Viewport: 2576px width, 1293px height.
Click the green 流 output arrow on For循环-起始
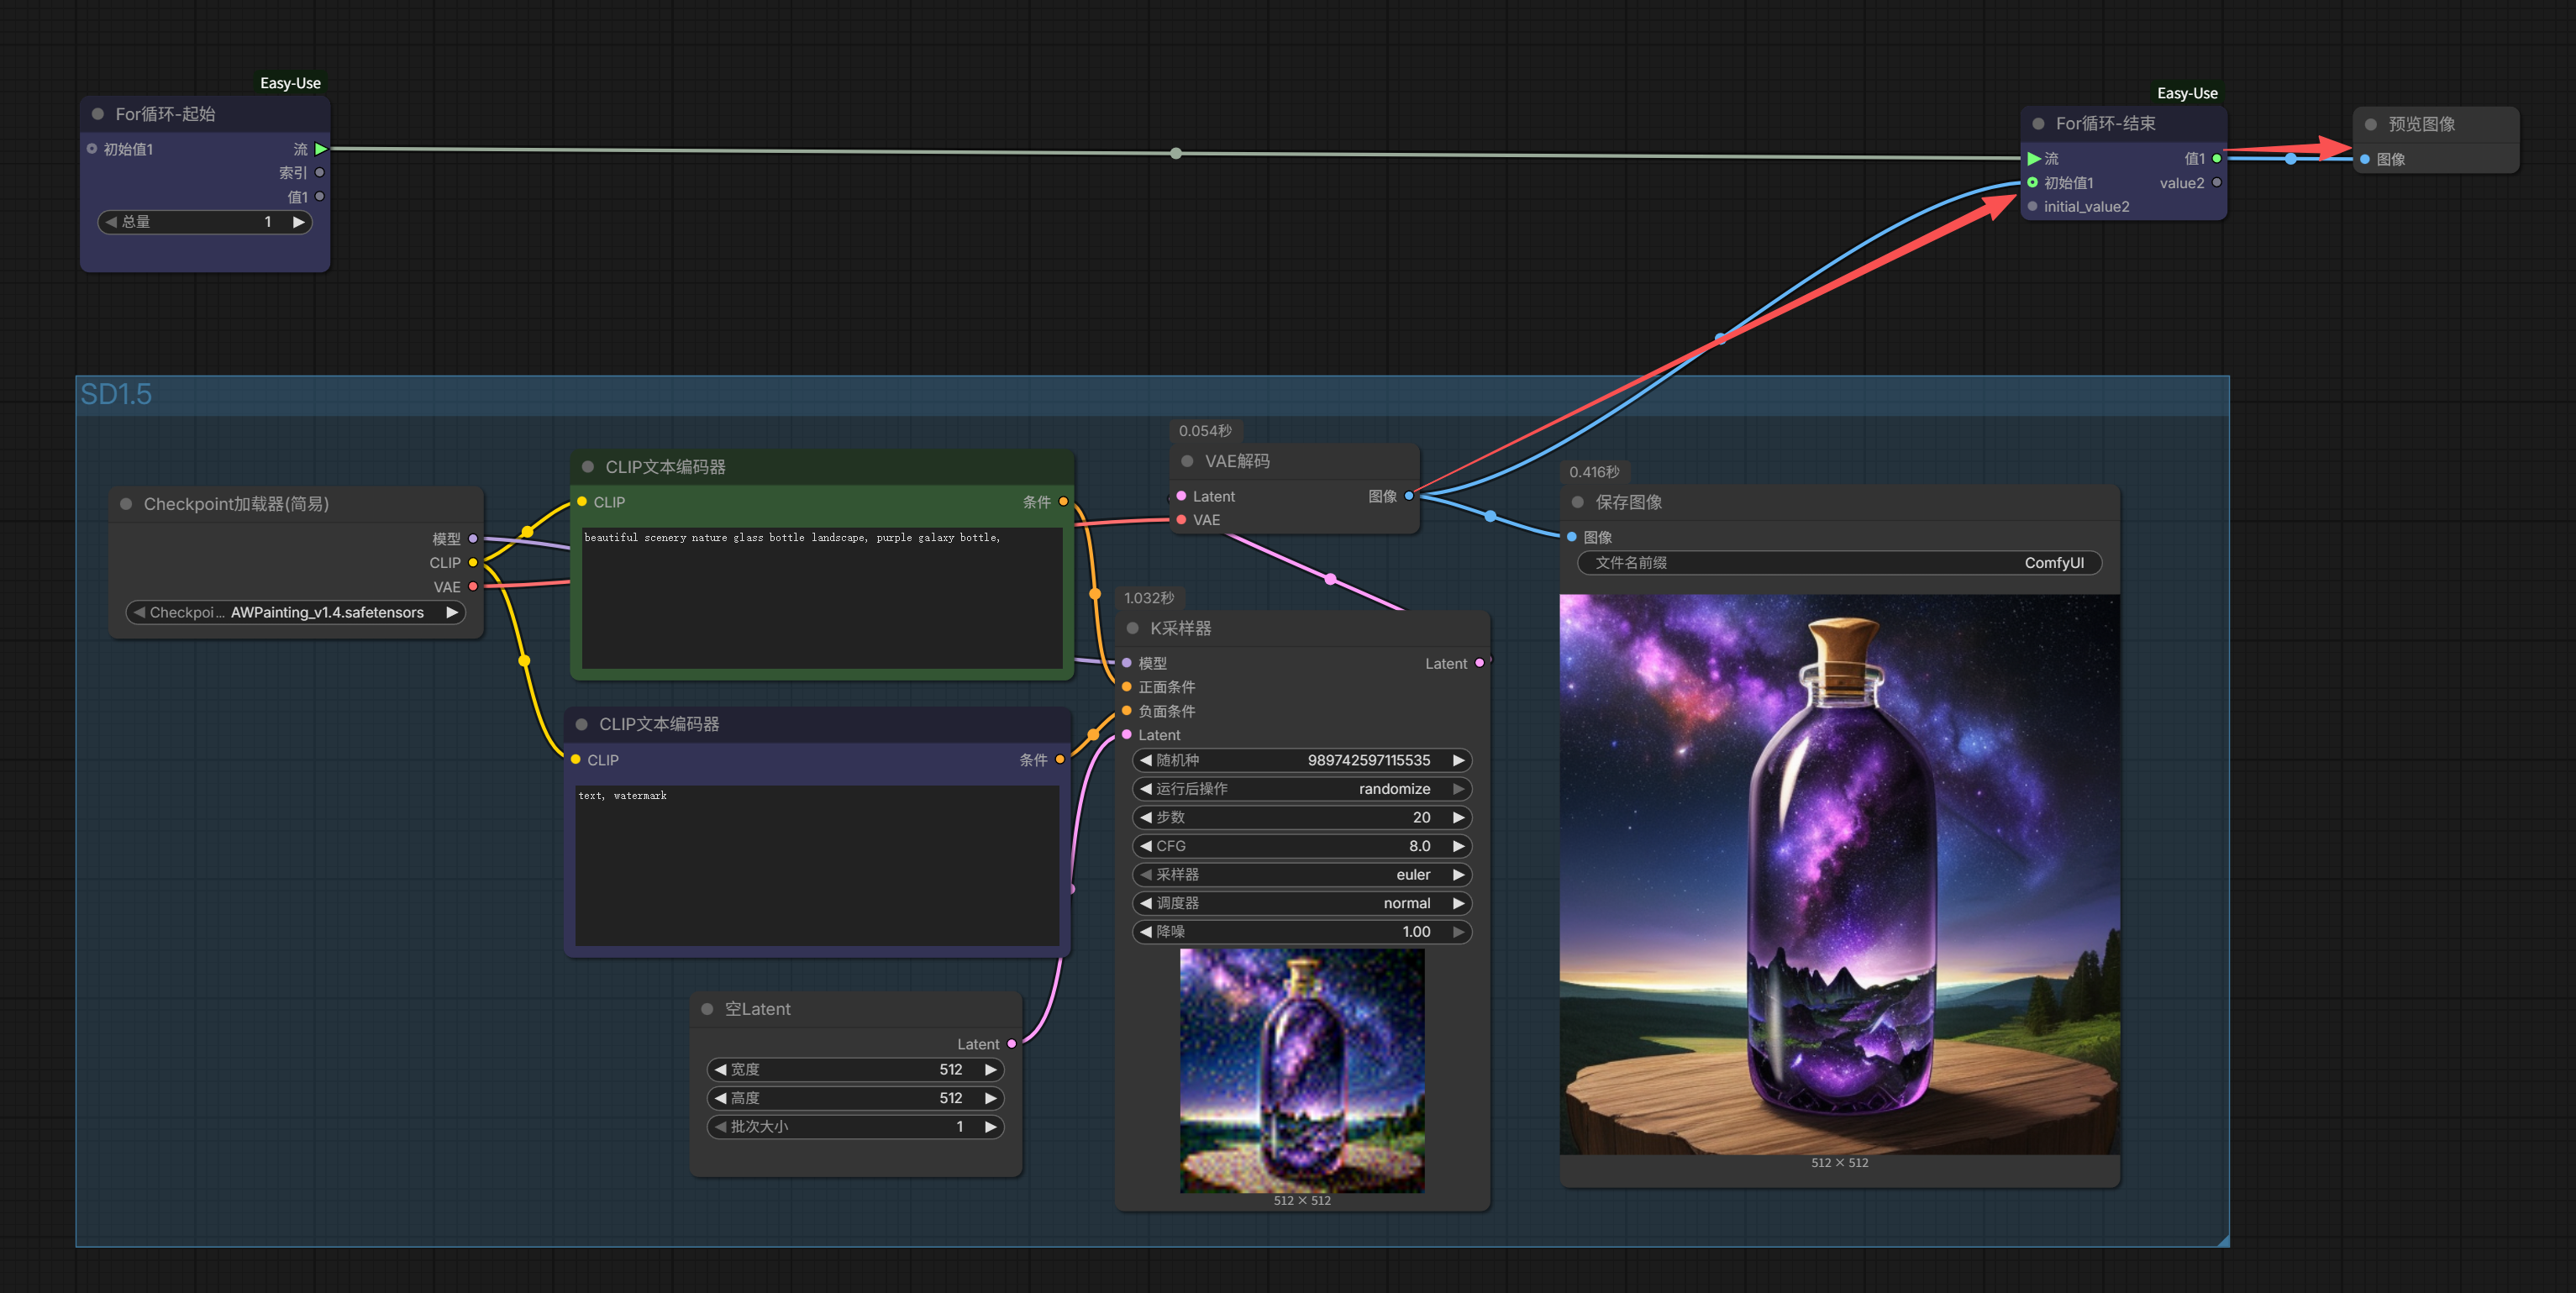coord(320,149)
